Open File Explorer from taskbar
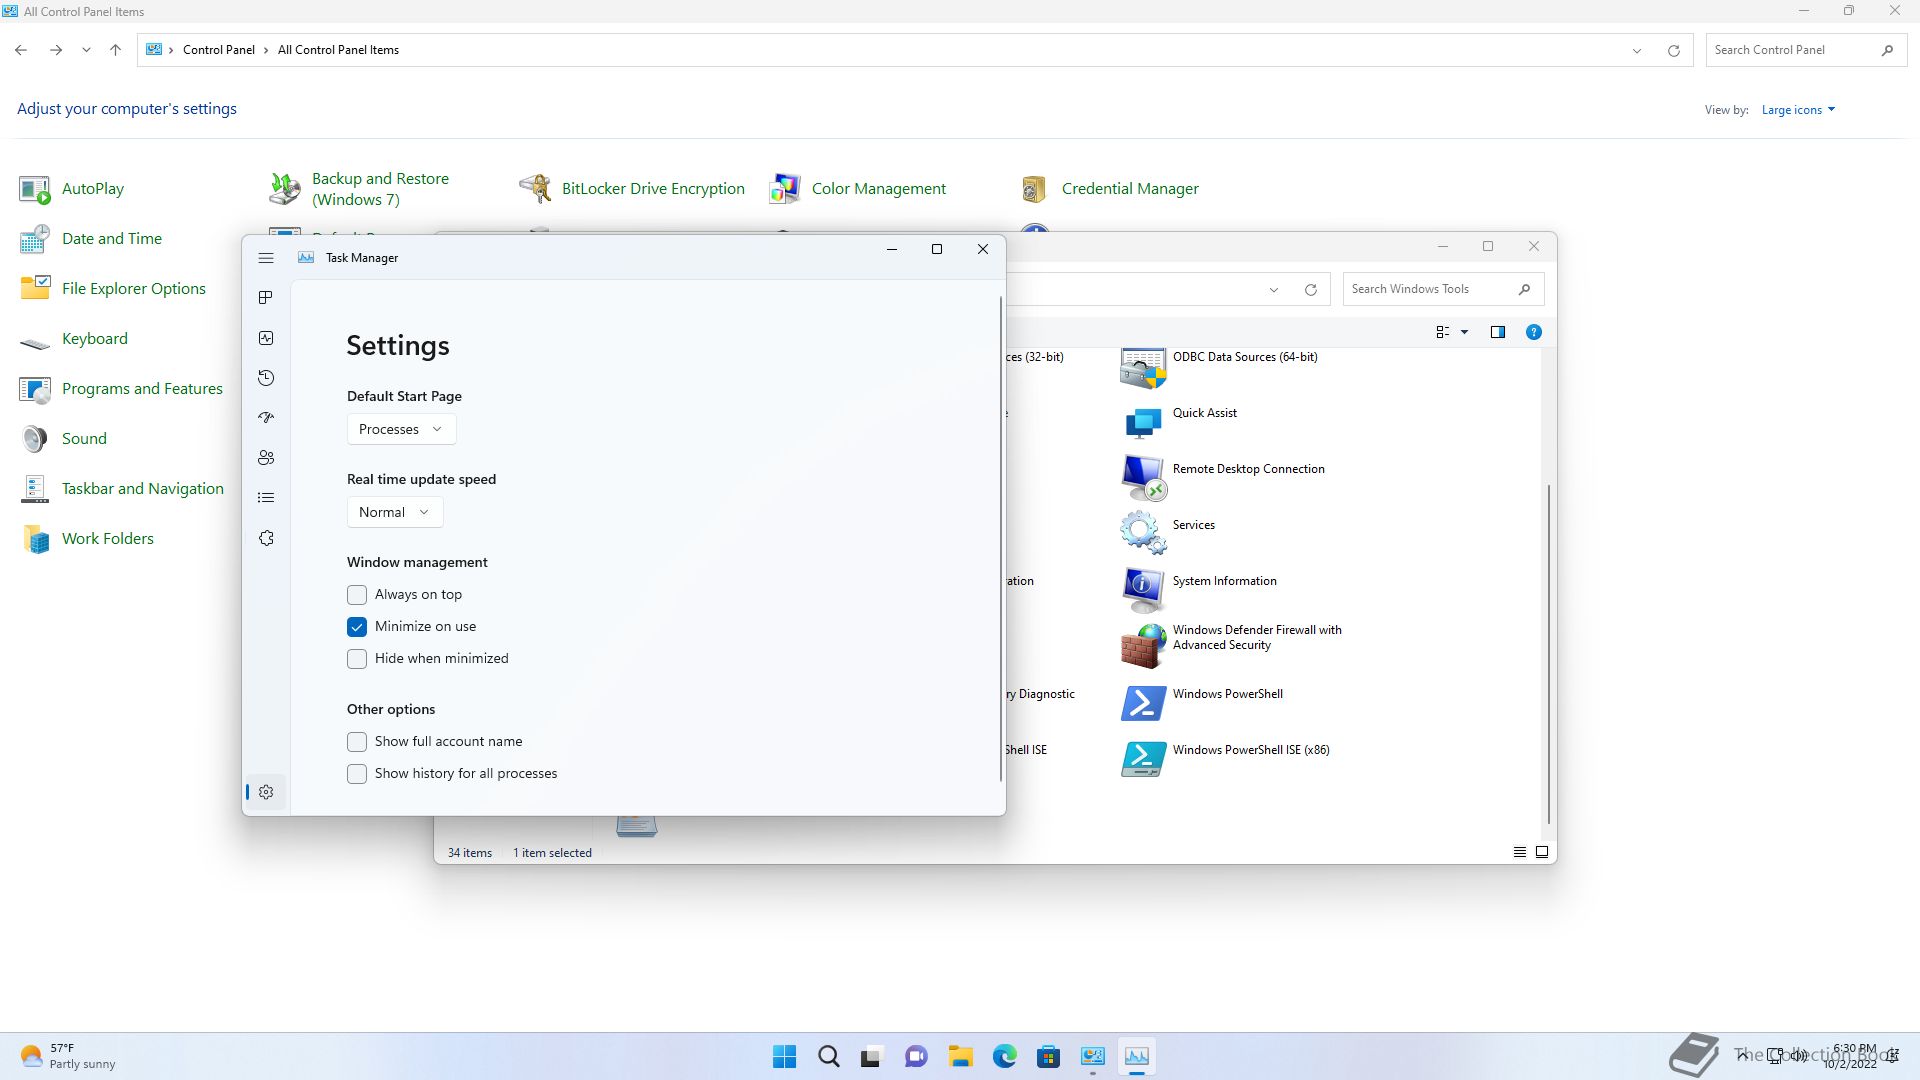Image resolution: width=1920 pixels, height=1080 pixels. tap(961, 1056)
